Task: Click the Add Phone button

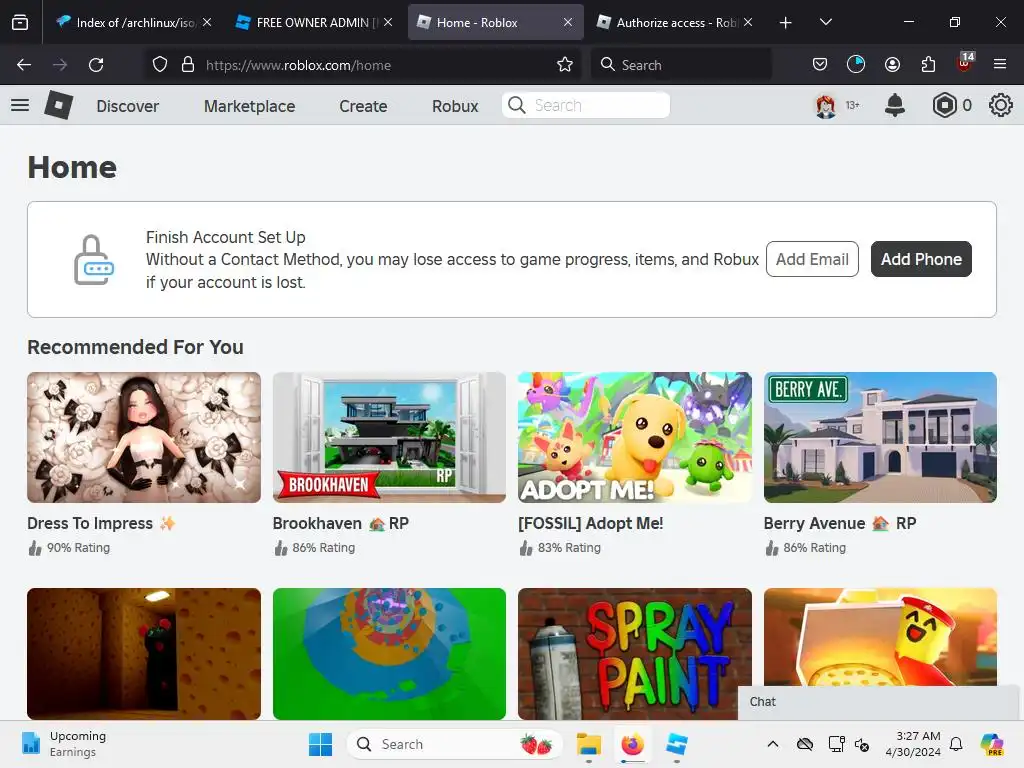Action: pyautogui.click(x=921, y=259)
